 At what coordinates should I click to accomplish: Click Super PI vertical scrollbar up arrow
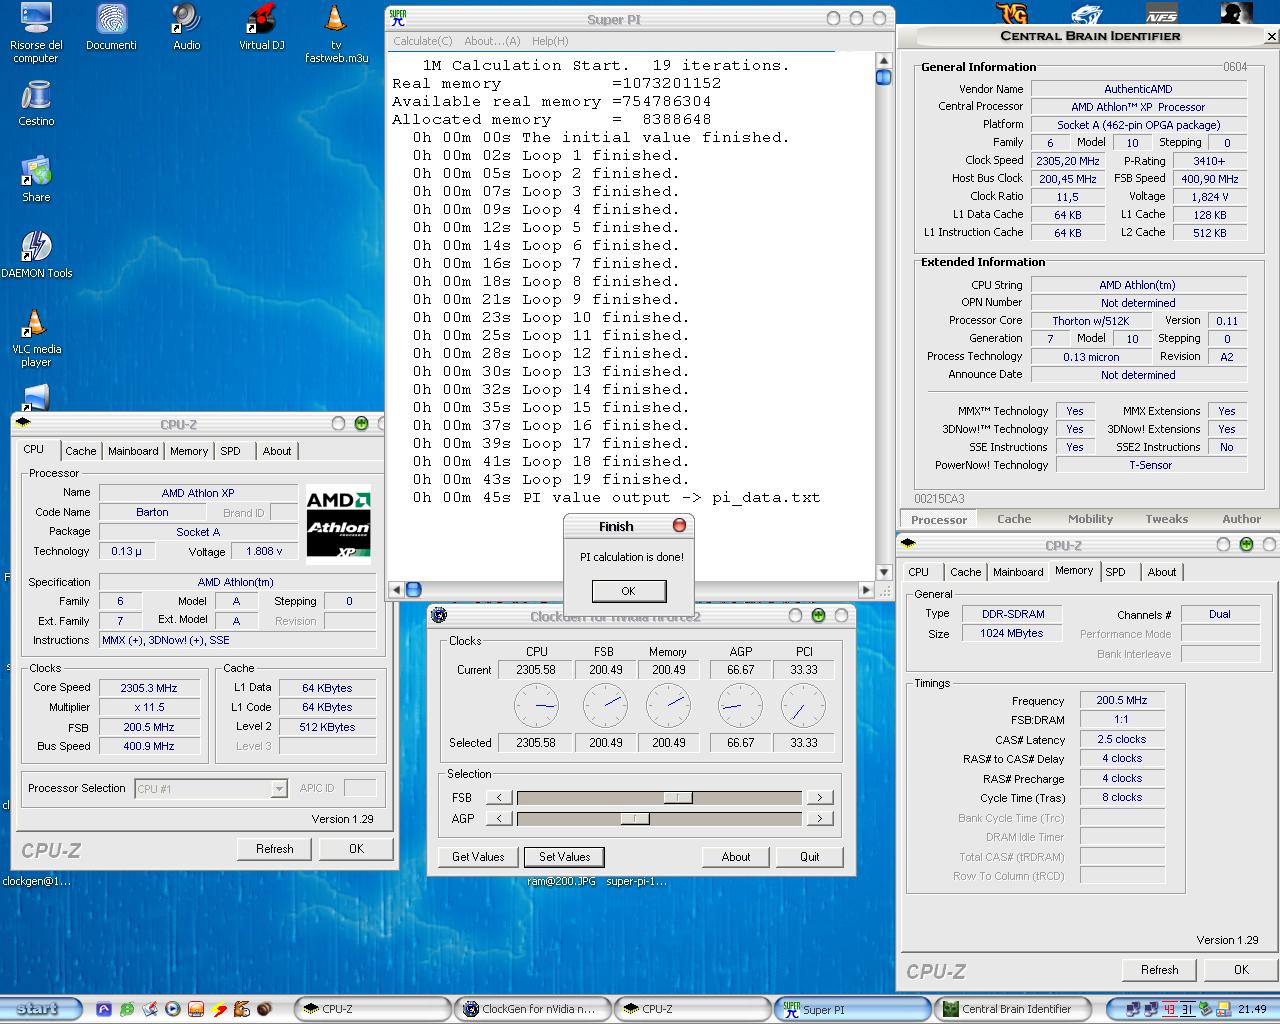coord(884,60)
